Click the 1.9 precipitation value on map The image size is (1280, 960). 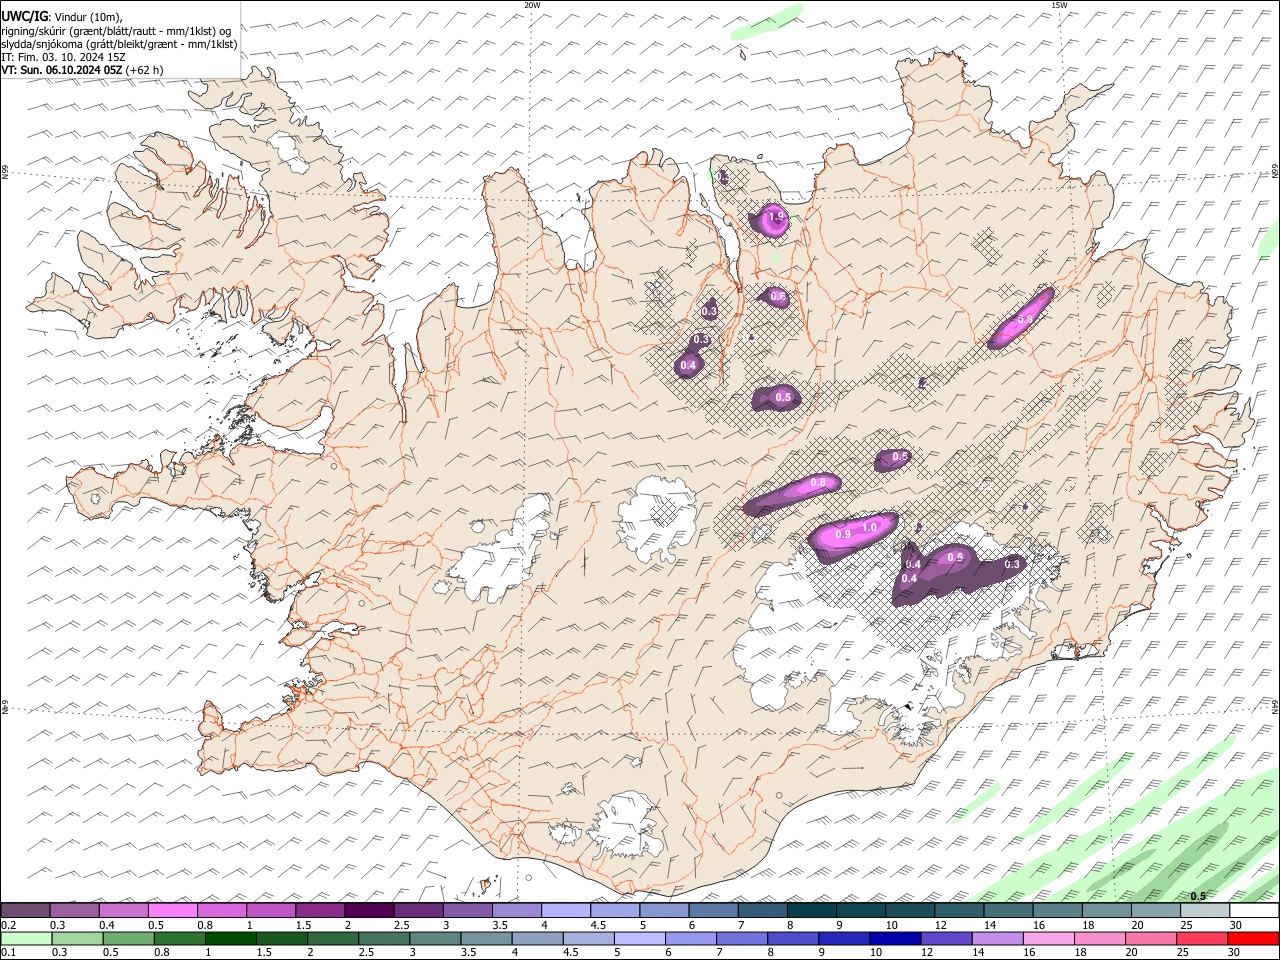coord(776,217)
